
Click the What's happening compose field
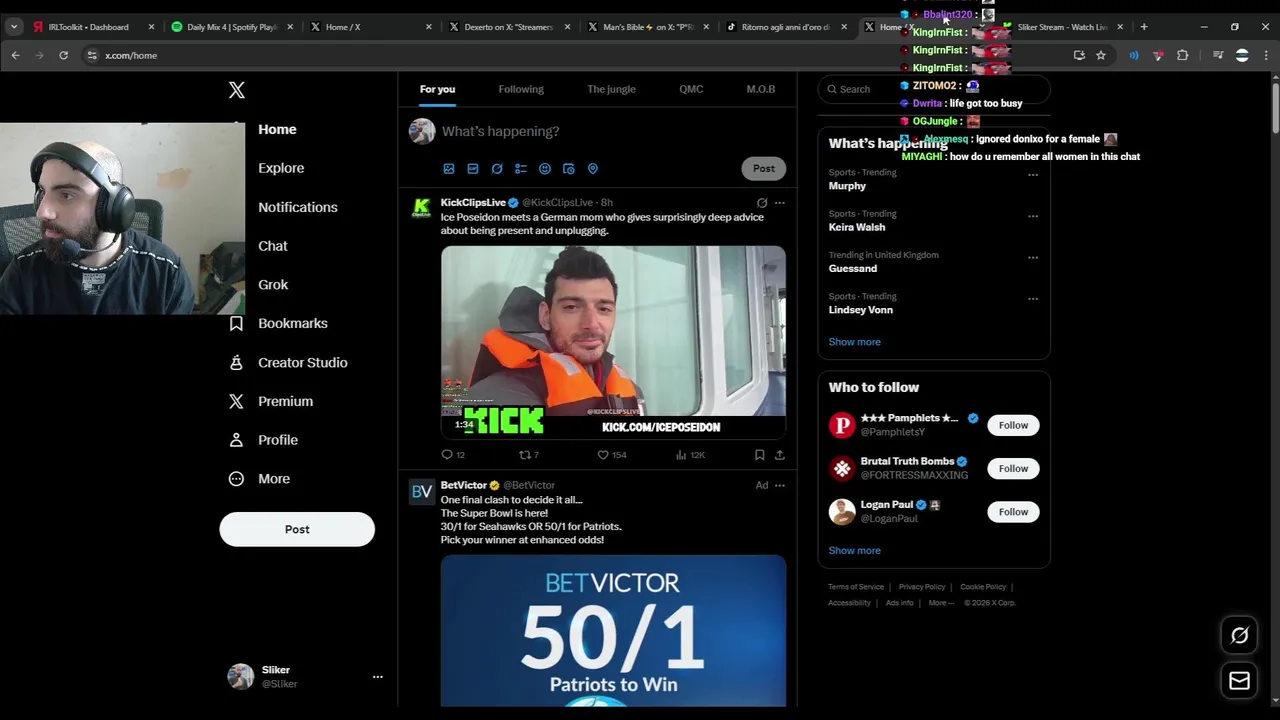point(612,132)
